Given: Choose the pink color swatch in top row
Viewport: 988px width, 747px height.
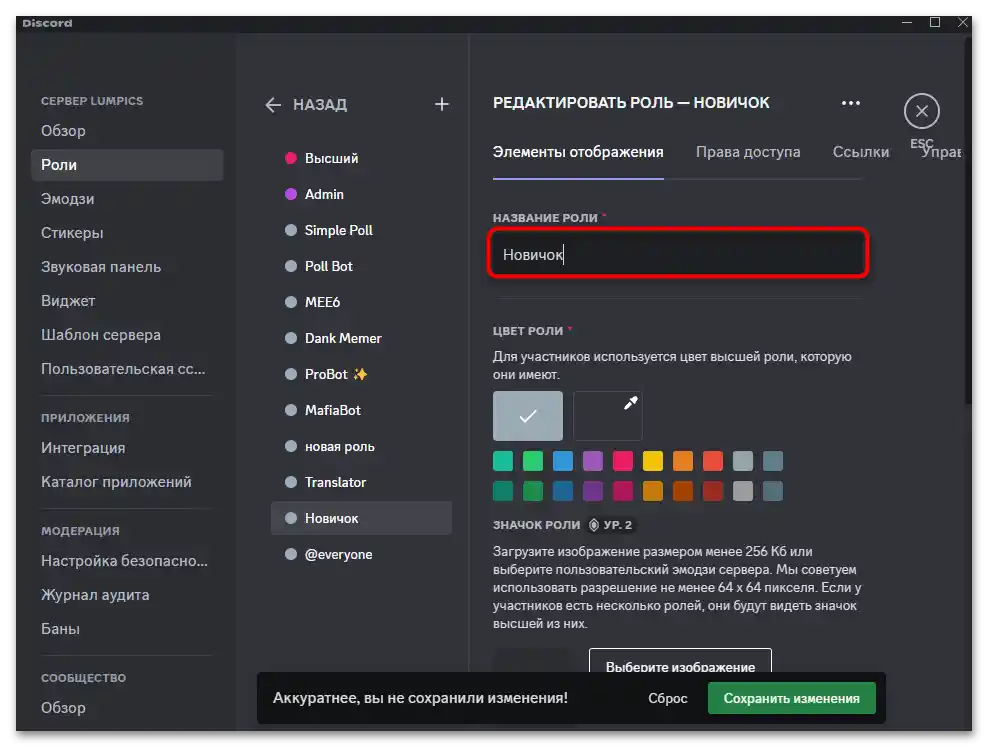Looking at the screenshot, I should (623, 461).
